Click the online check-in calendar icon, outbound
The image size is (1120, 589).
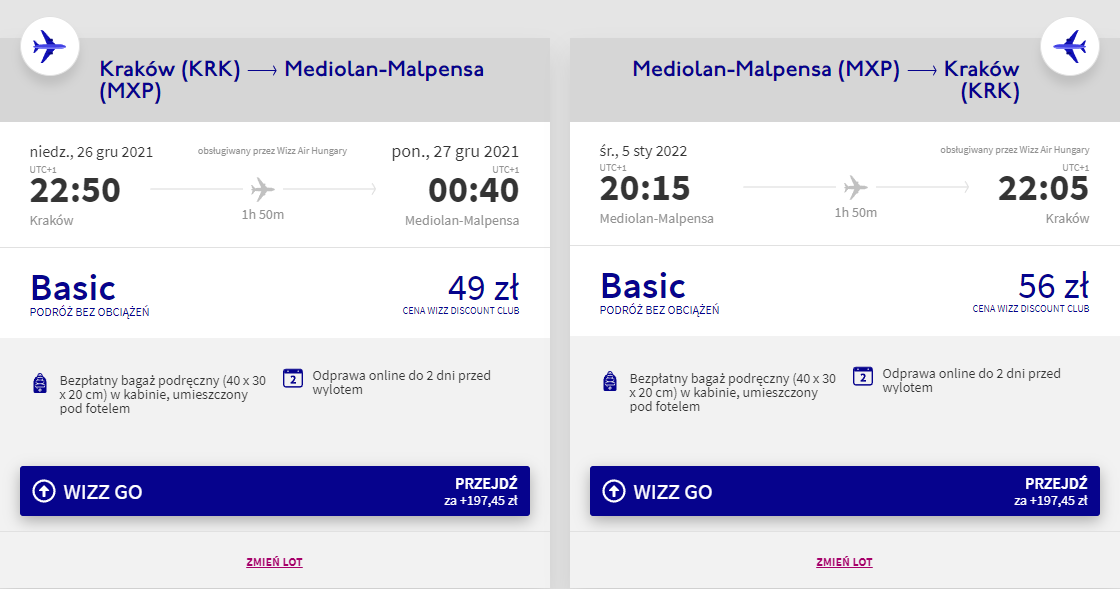pos(293,377)
